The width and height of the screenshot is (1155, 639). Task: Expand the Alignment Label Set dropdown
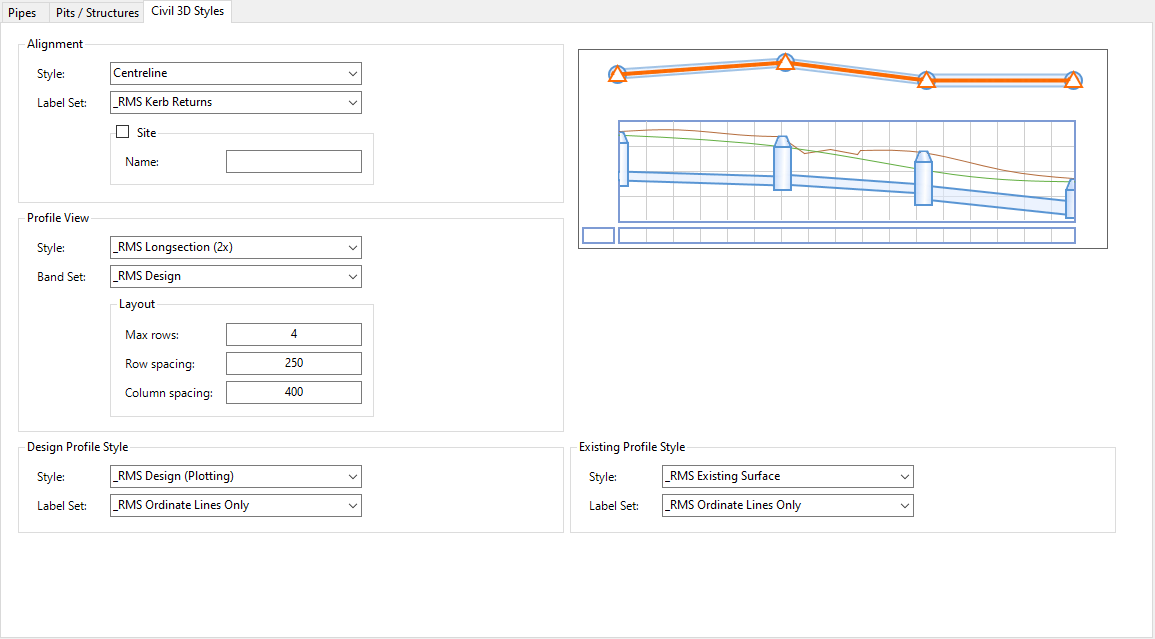click(x=235, y=102)
